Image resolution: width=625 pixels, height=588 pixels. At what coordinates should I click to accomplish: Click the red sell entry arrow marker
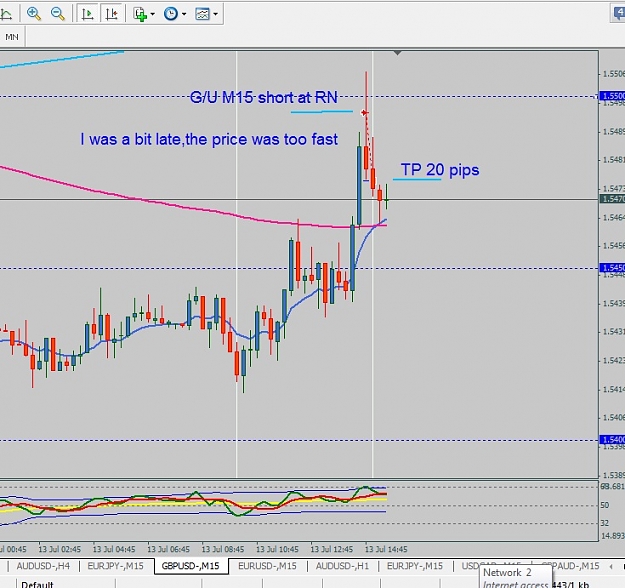tap(364, 113)
